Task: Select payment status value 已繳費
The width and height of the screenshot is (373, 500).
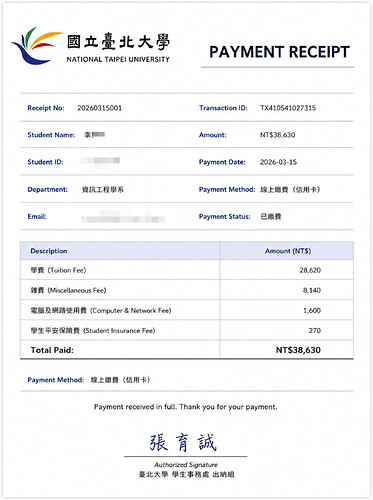Action: 271,217
